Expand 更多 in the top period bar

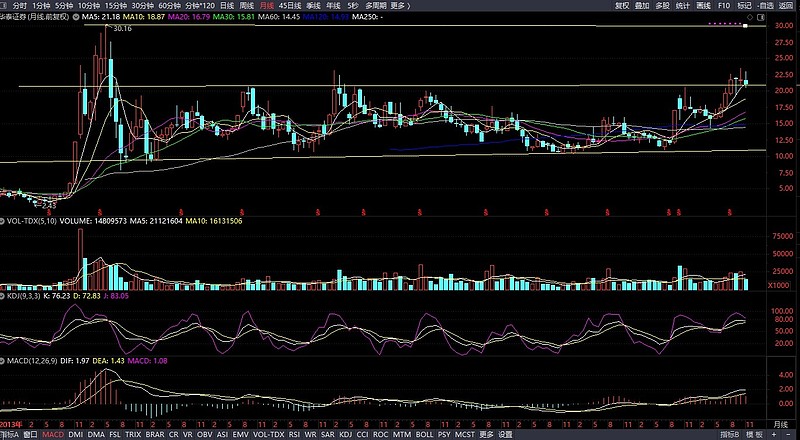point(401,5)
